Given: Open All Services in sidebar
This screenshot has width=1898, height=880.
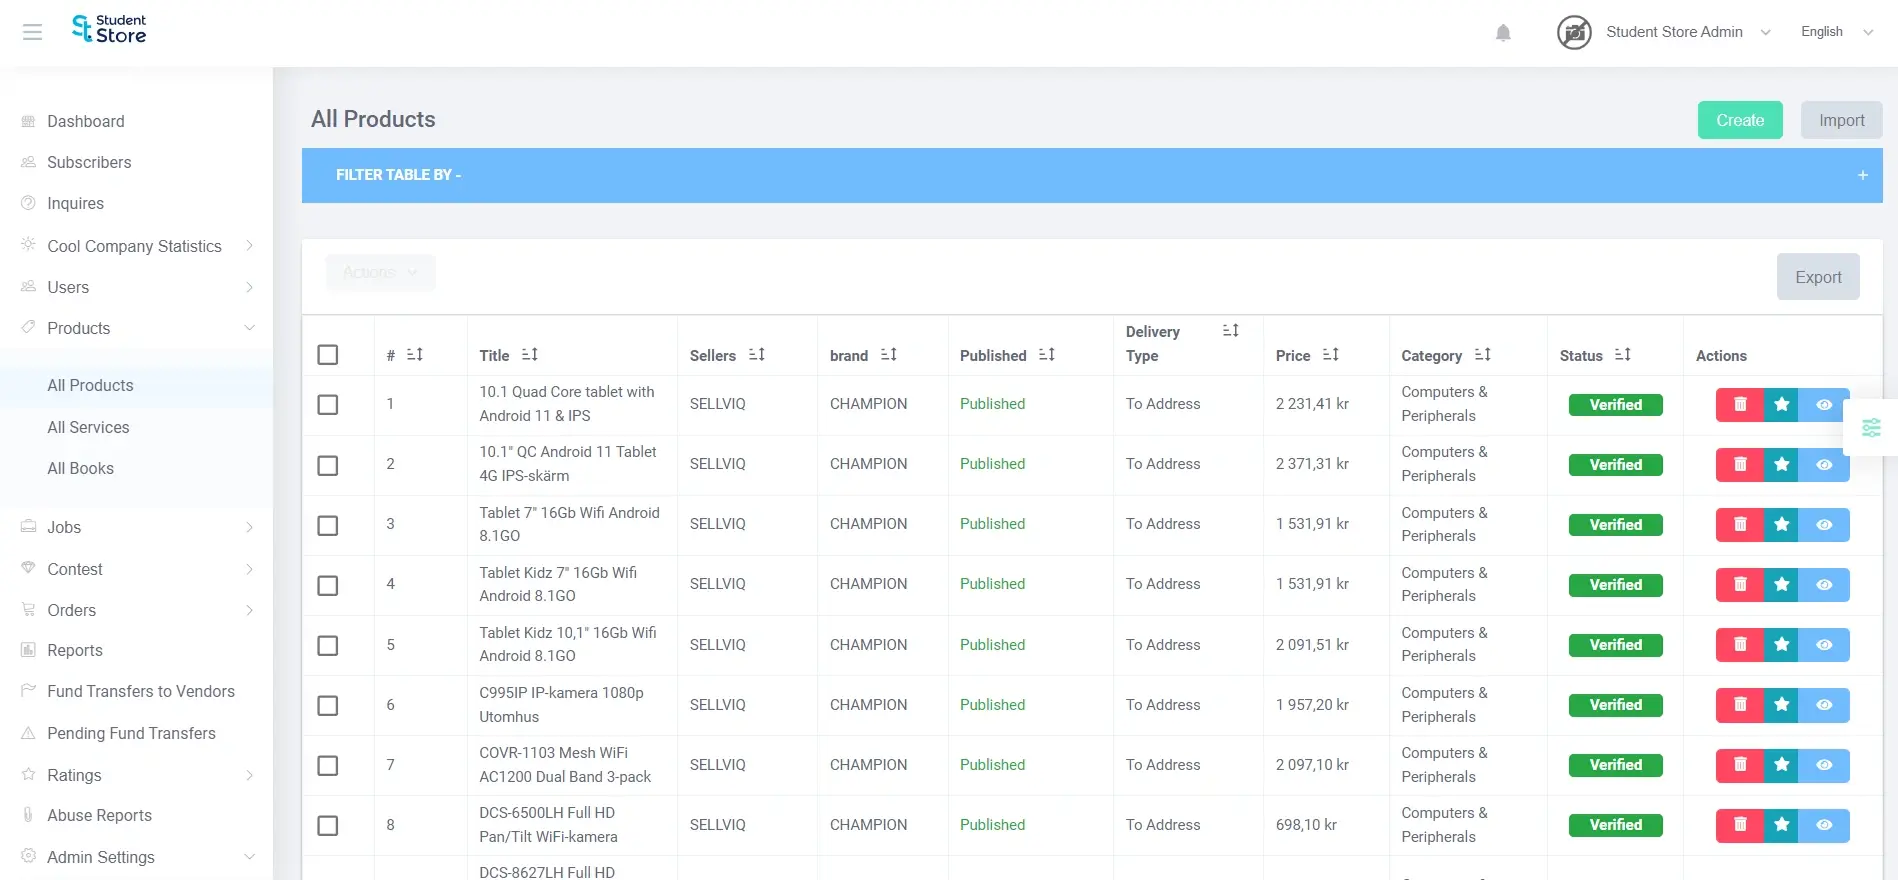Looking at the screenshot, I should [88, 427].
